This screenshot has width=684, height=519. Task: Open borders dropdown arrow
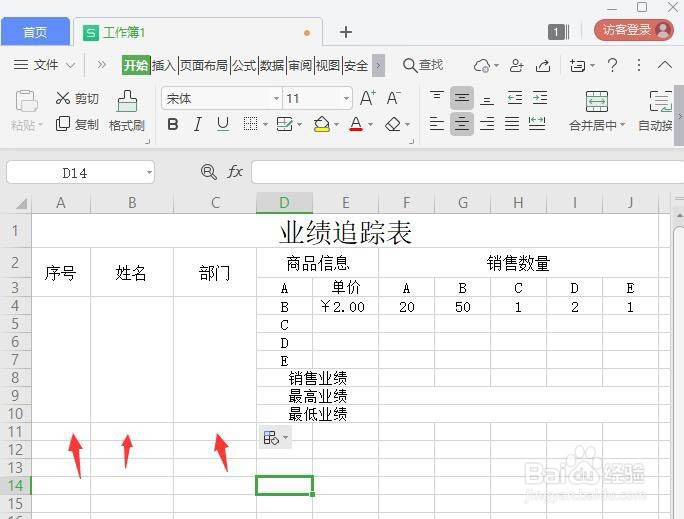265,125
